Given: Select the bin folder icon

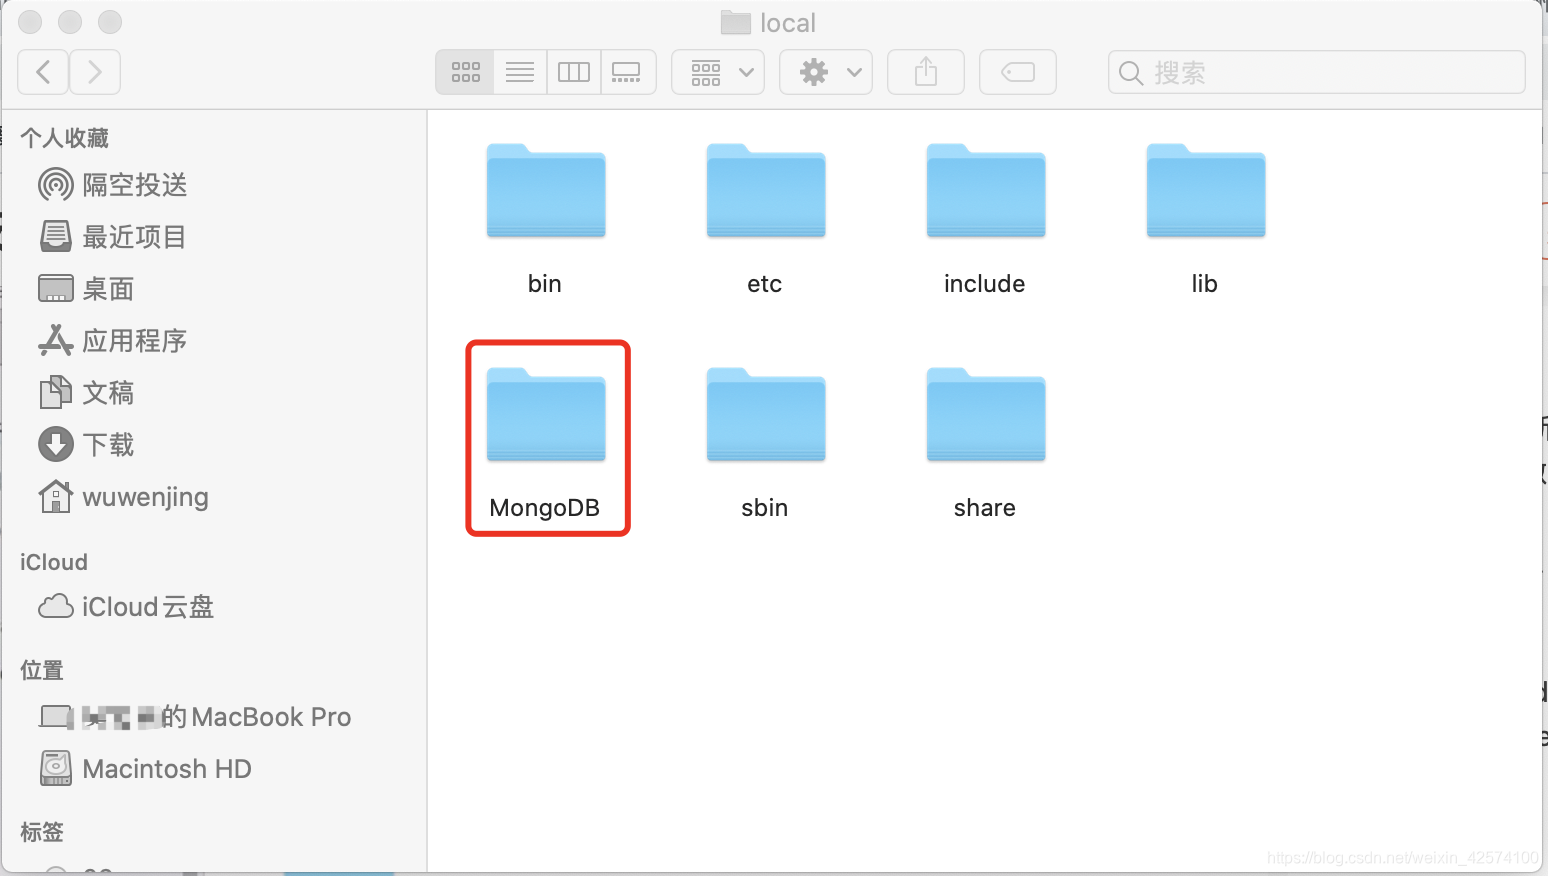Looking at the screenshot, I should point(546,191).
